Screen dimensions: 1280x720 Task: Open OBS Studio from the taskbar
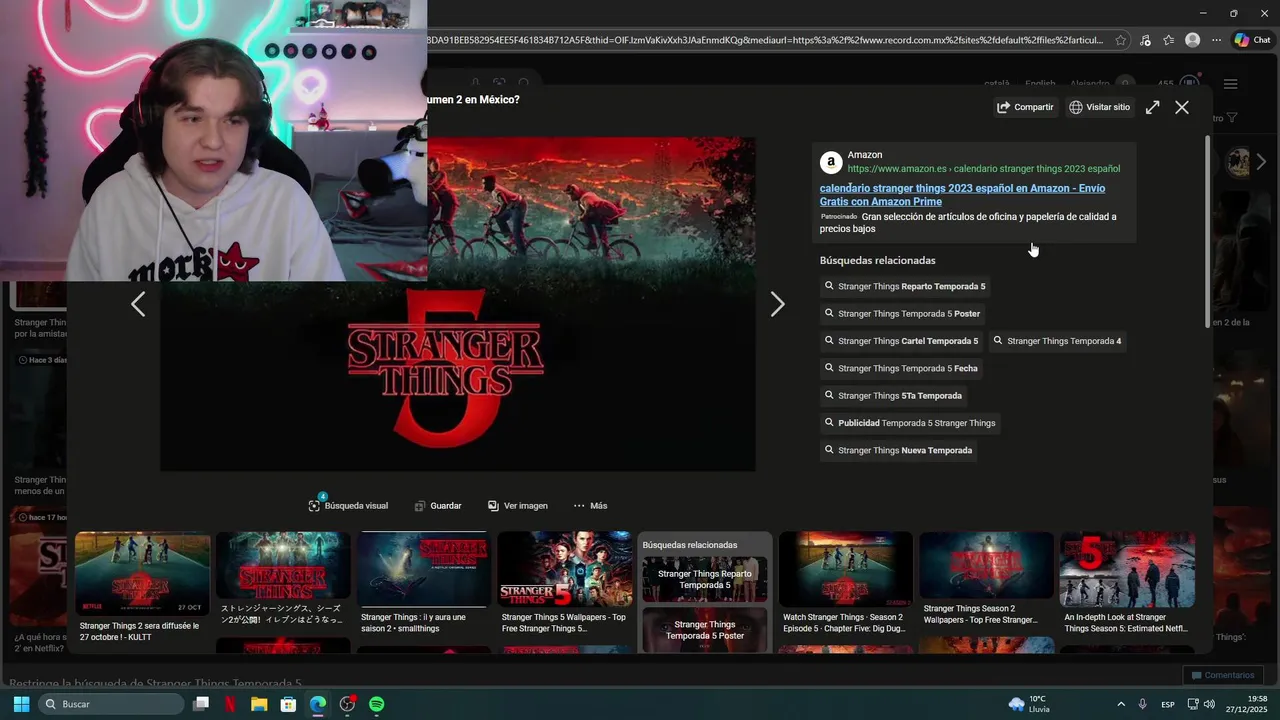[347, 704]
